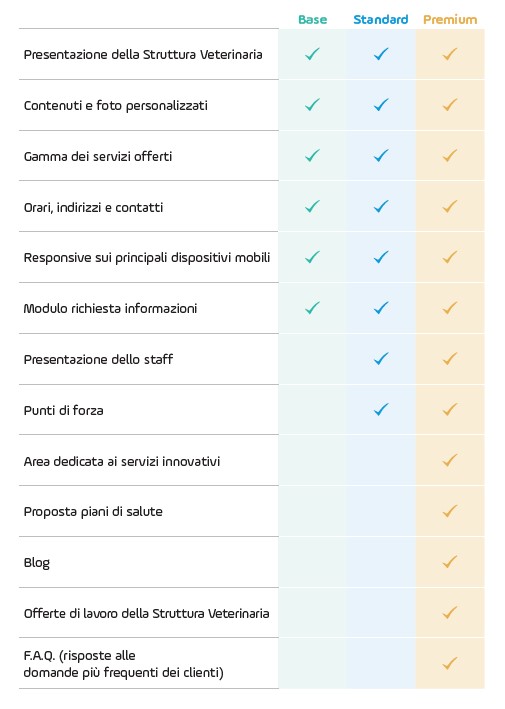Click Standard checkmark for Contenuti e foto personalizzati
This screenshot has width=505, height=709.
coord(381,105)
